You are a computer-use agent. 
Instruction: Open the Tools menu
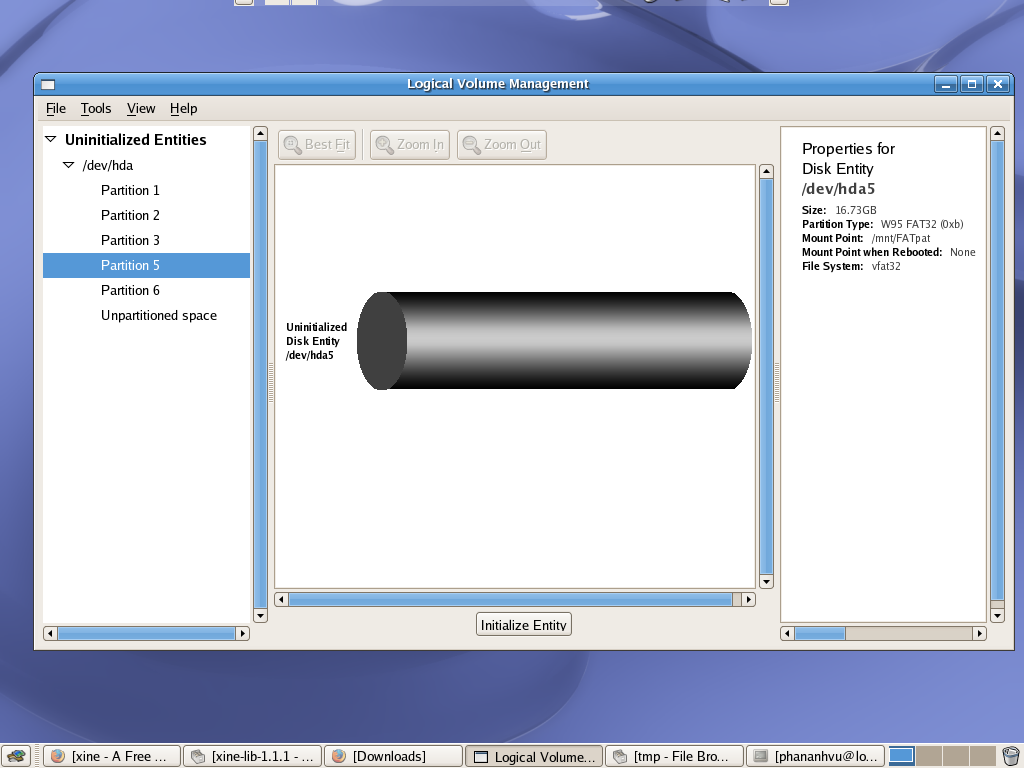point(95,108)
